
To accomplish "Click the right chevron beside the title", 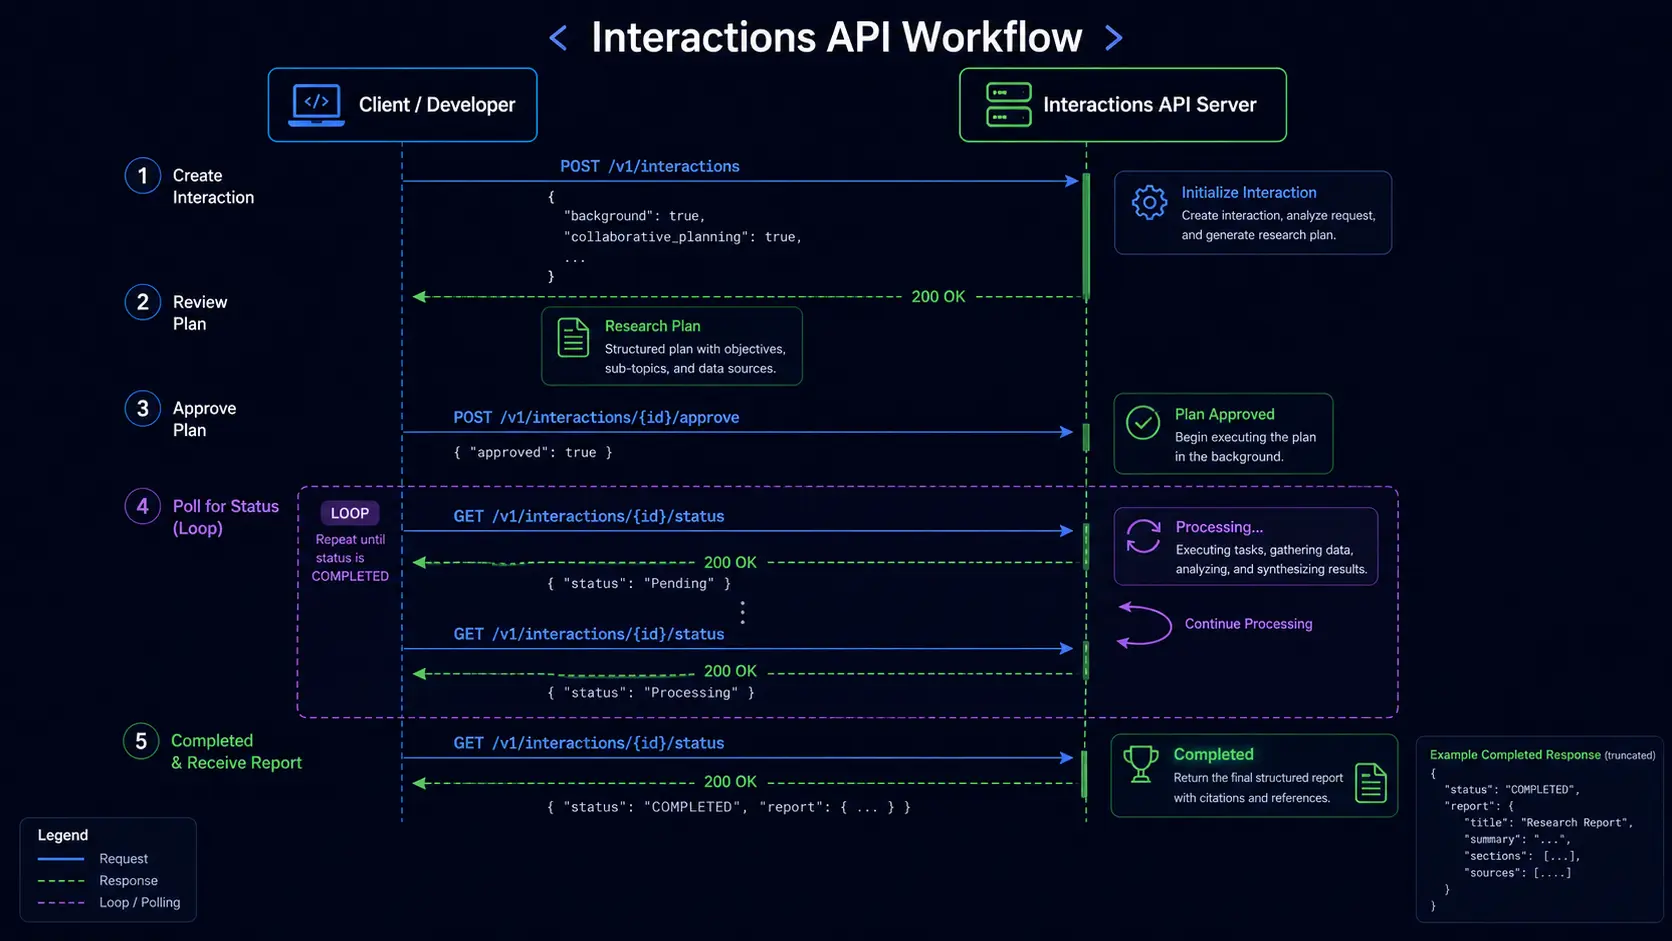I will pos(1113,38).
